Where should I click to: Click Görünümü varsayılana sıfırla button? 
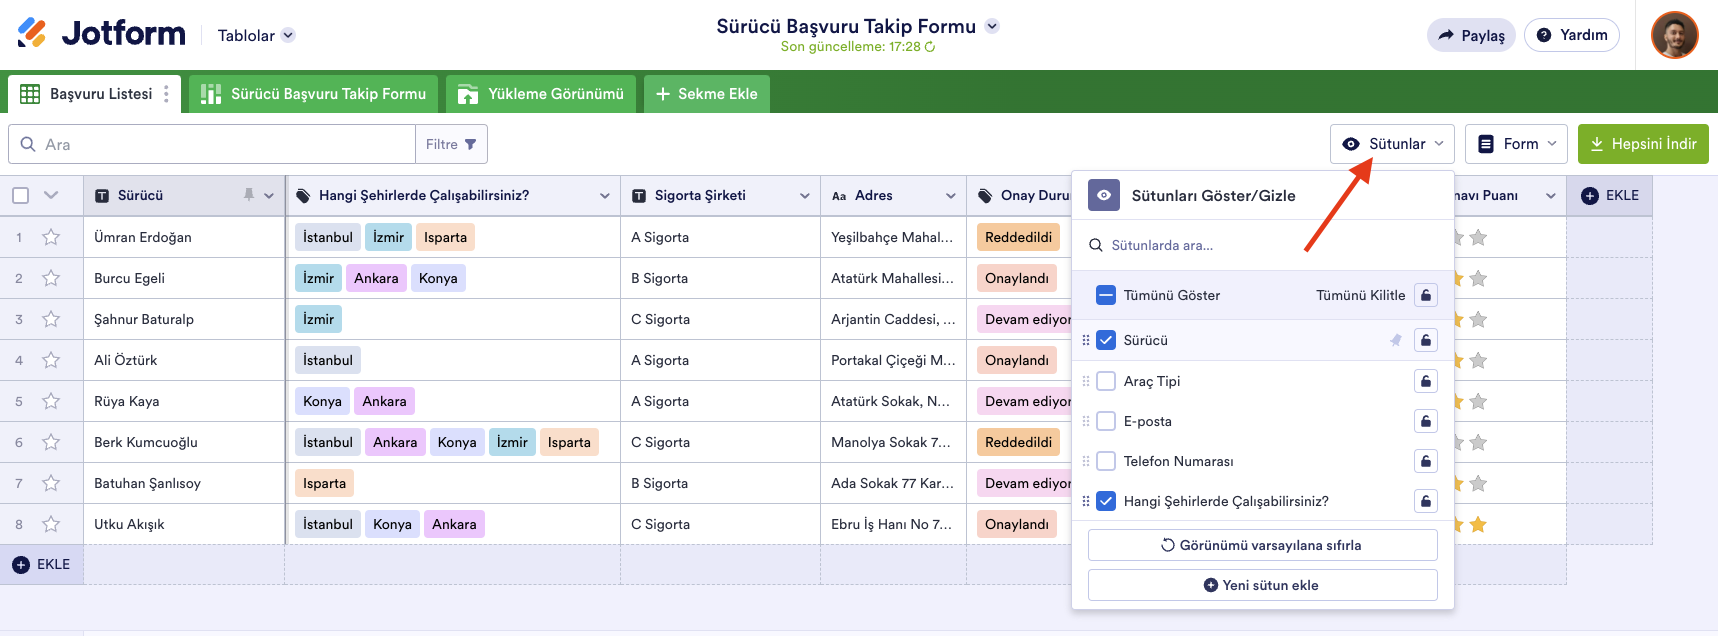coord(1262,545)
